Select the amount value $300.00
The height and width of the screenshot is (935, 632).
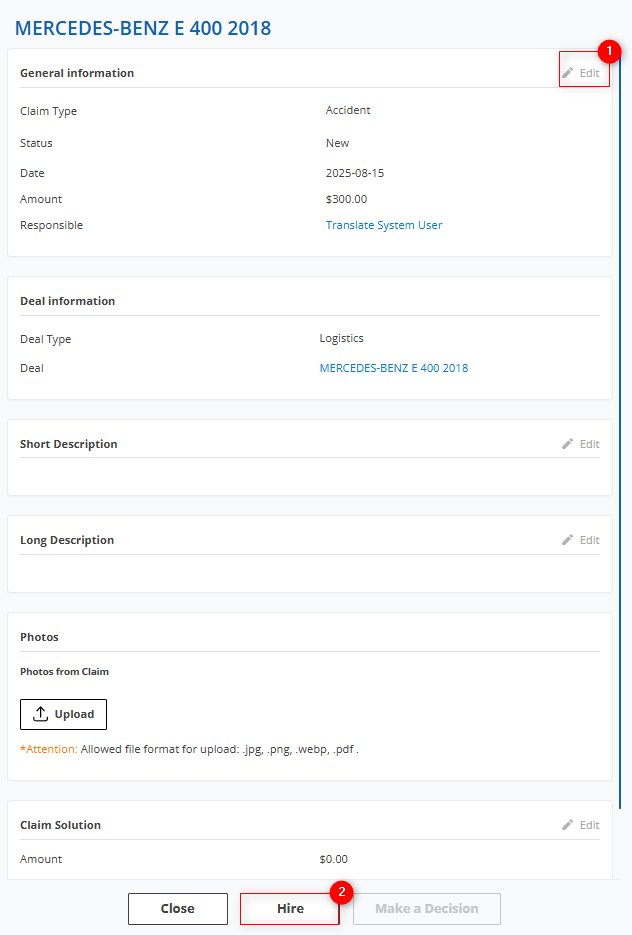(x=346, y=199)
